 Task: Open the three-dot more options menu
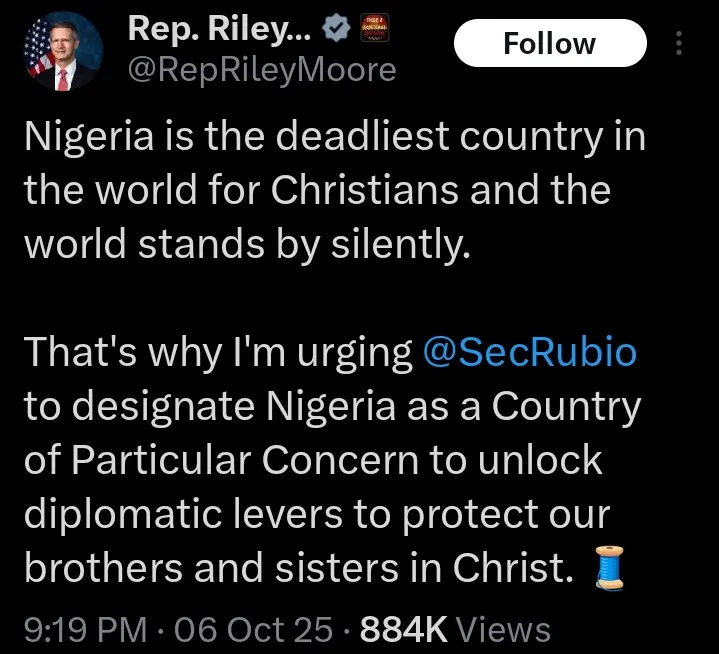click(x=680, y=44)
